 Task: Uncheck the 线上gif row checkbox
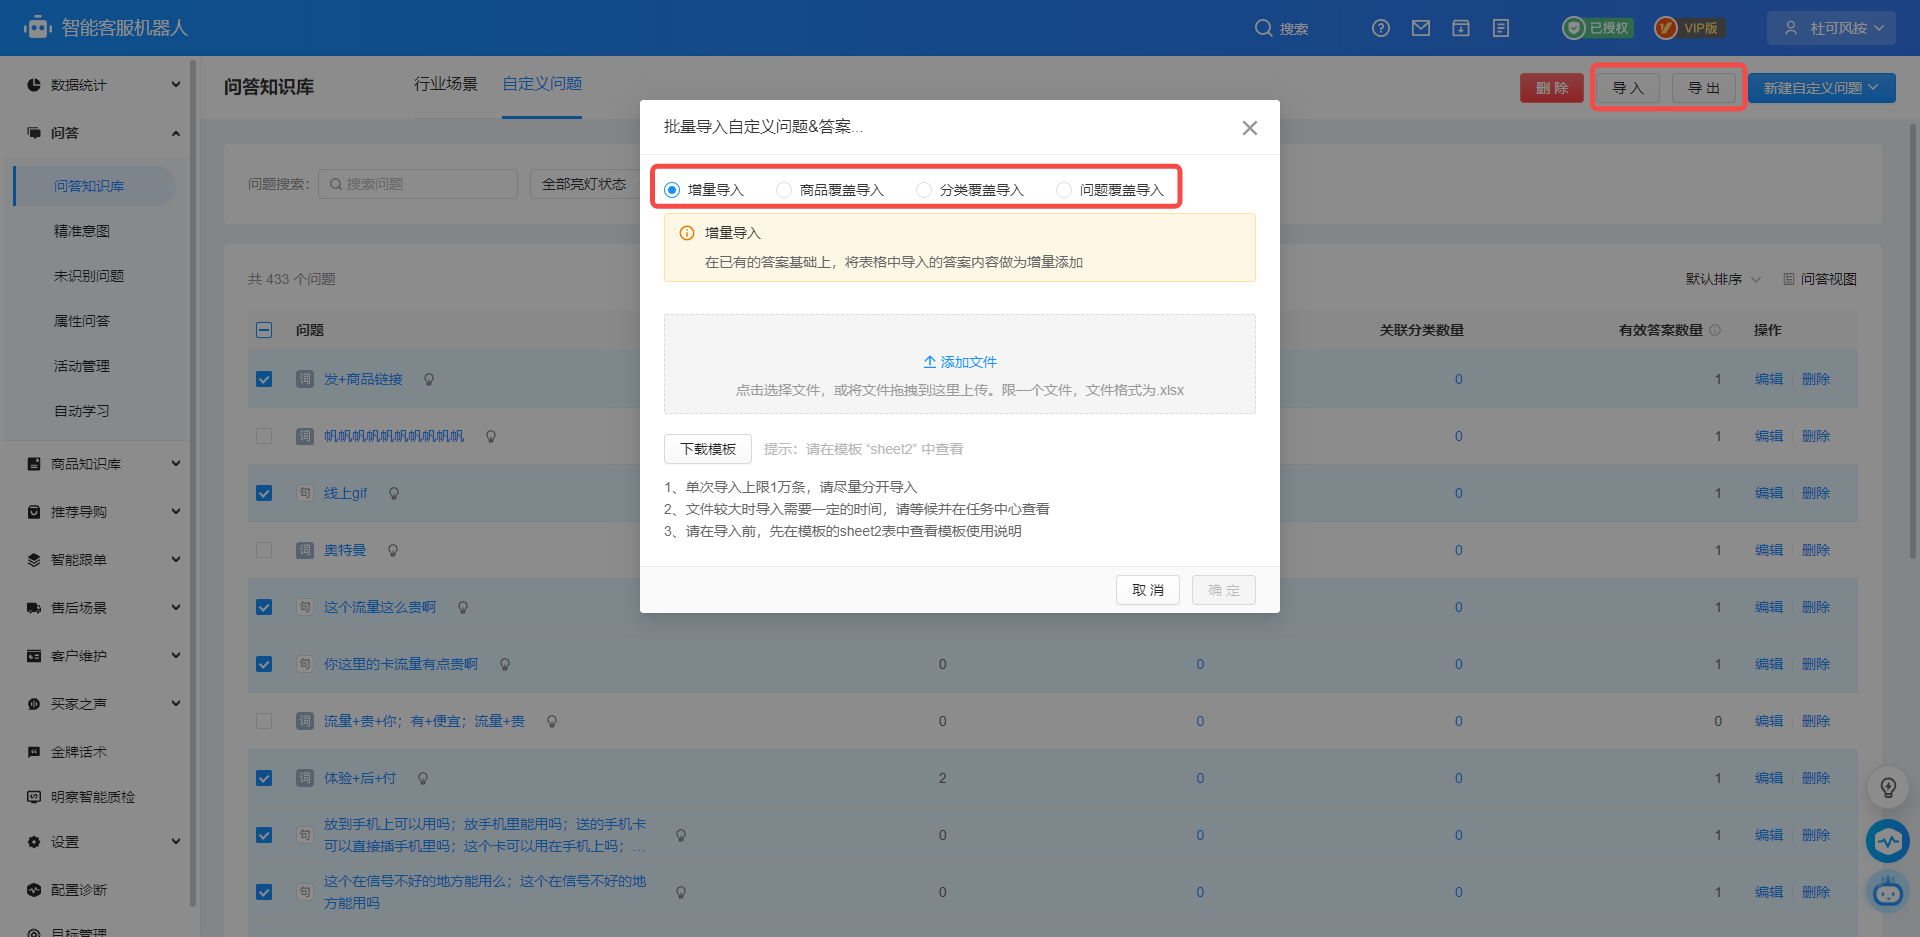[x=264, y=493]
